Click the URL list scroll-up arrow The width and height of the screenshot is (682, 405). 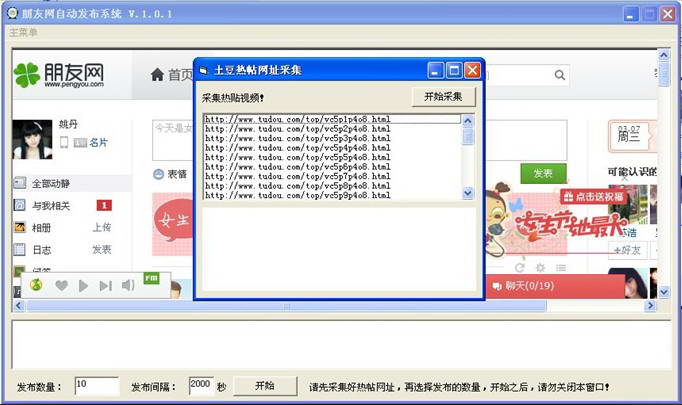coord(468,120)
